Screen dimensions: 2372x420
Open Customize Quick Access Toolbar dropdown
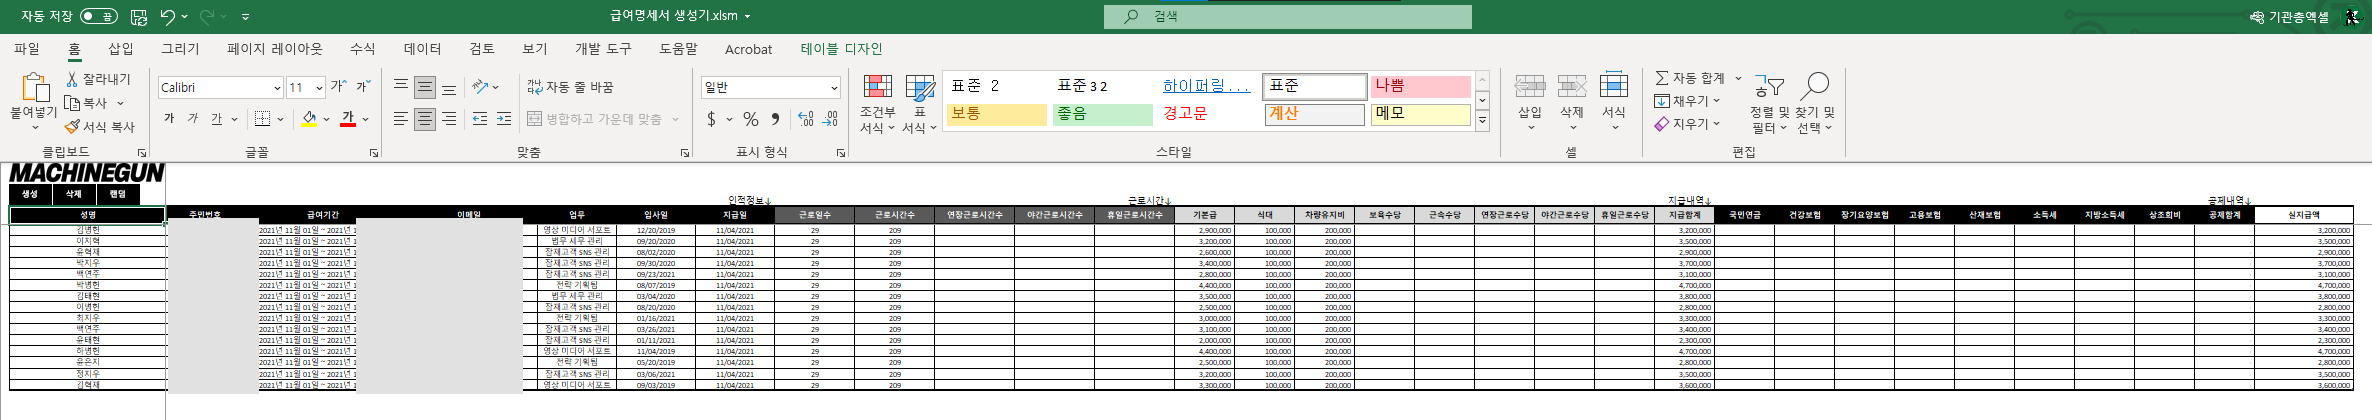(x=246, y=17)
